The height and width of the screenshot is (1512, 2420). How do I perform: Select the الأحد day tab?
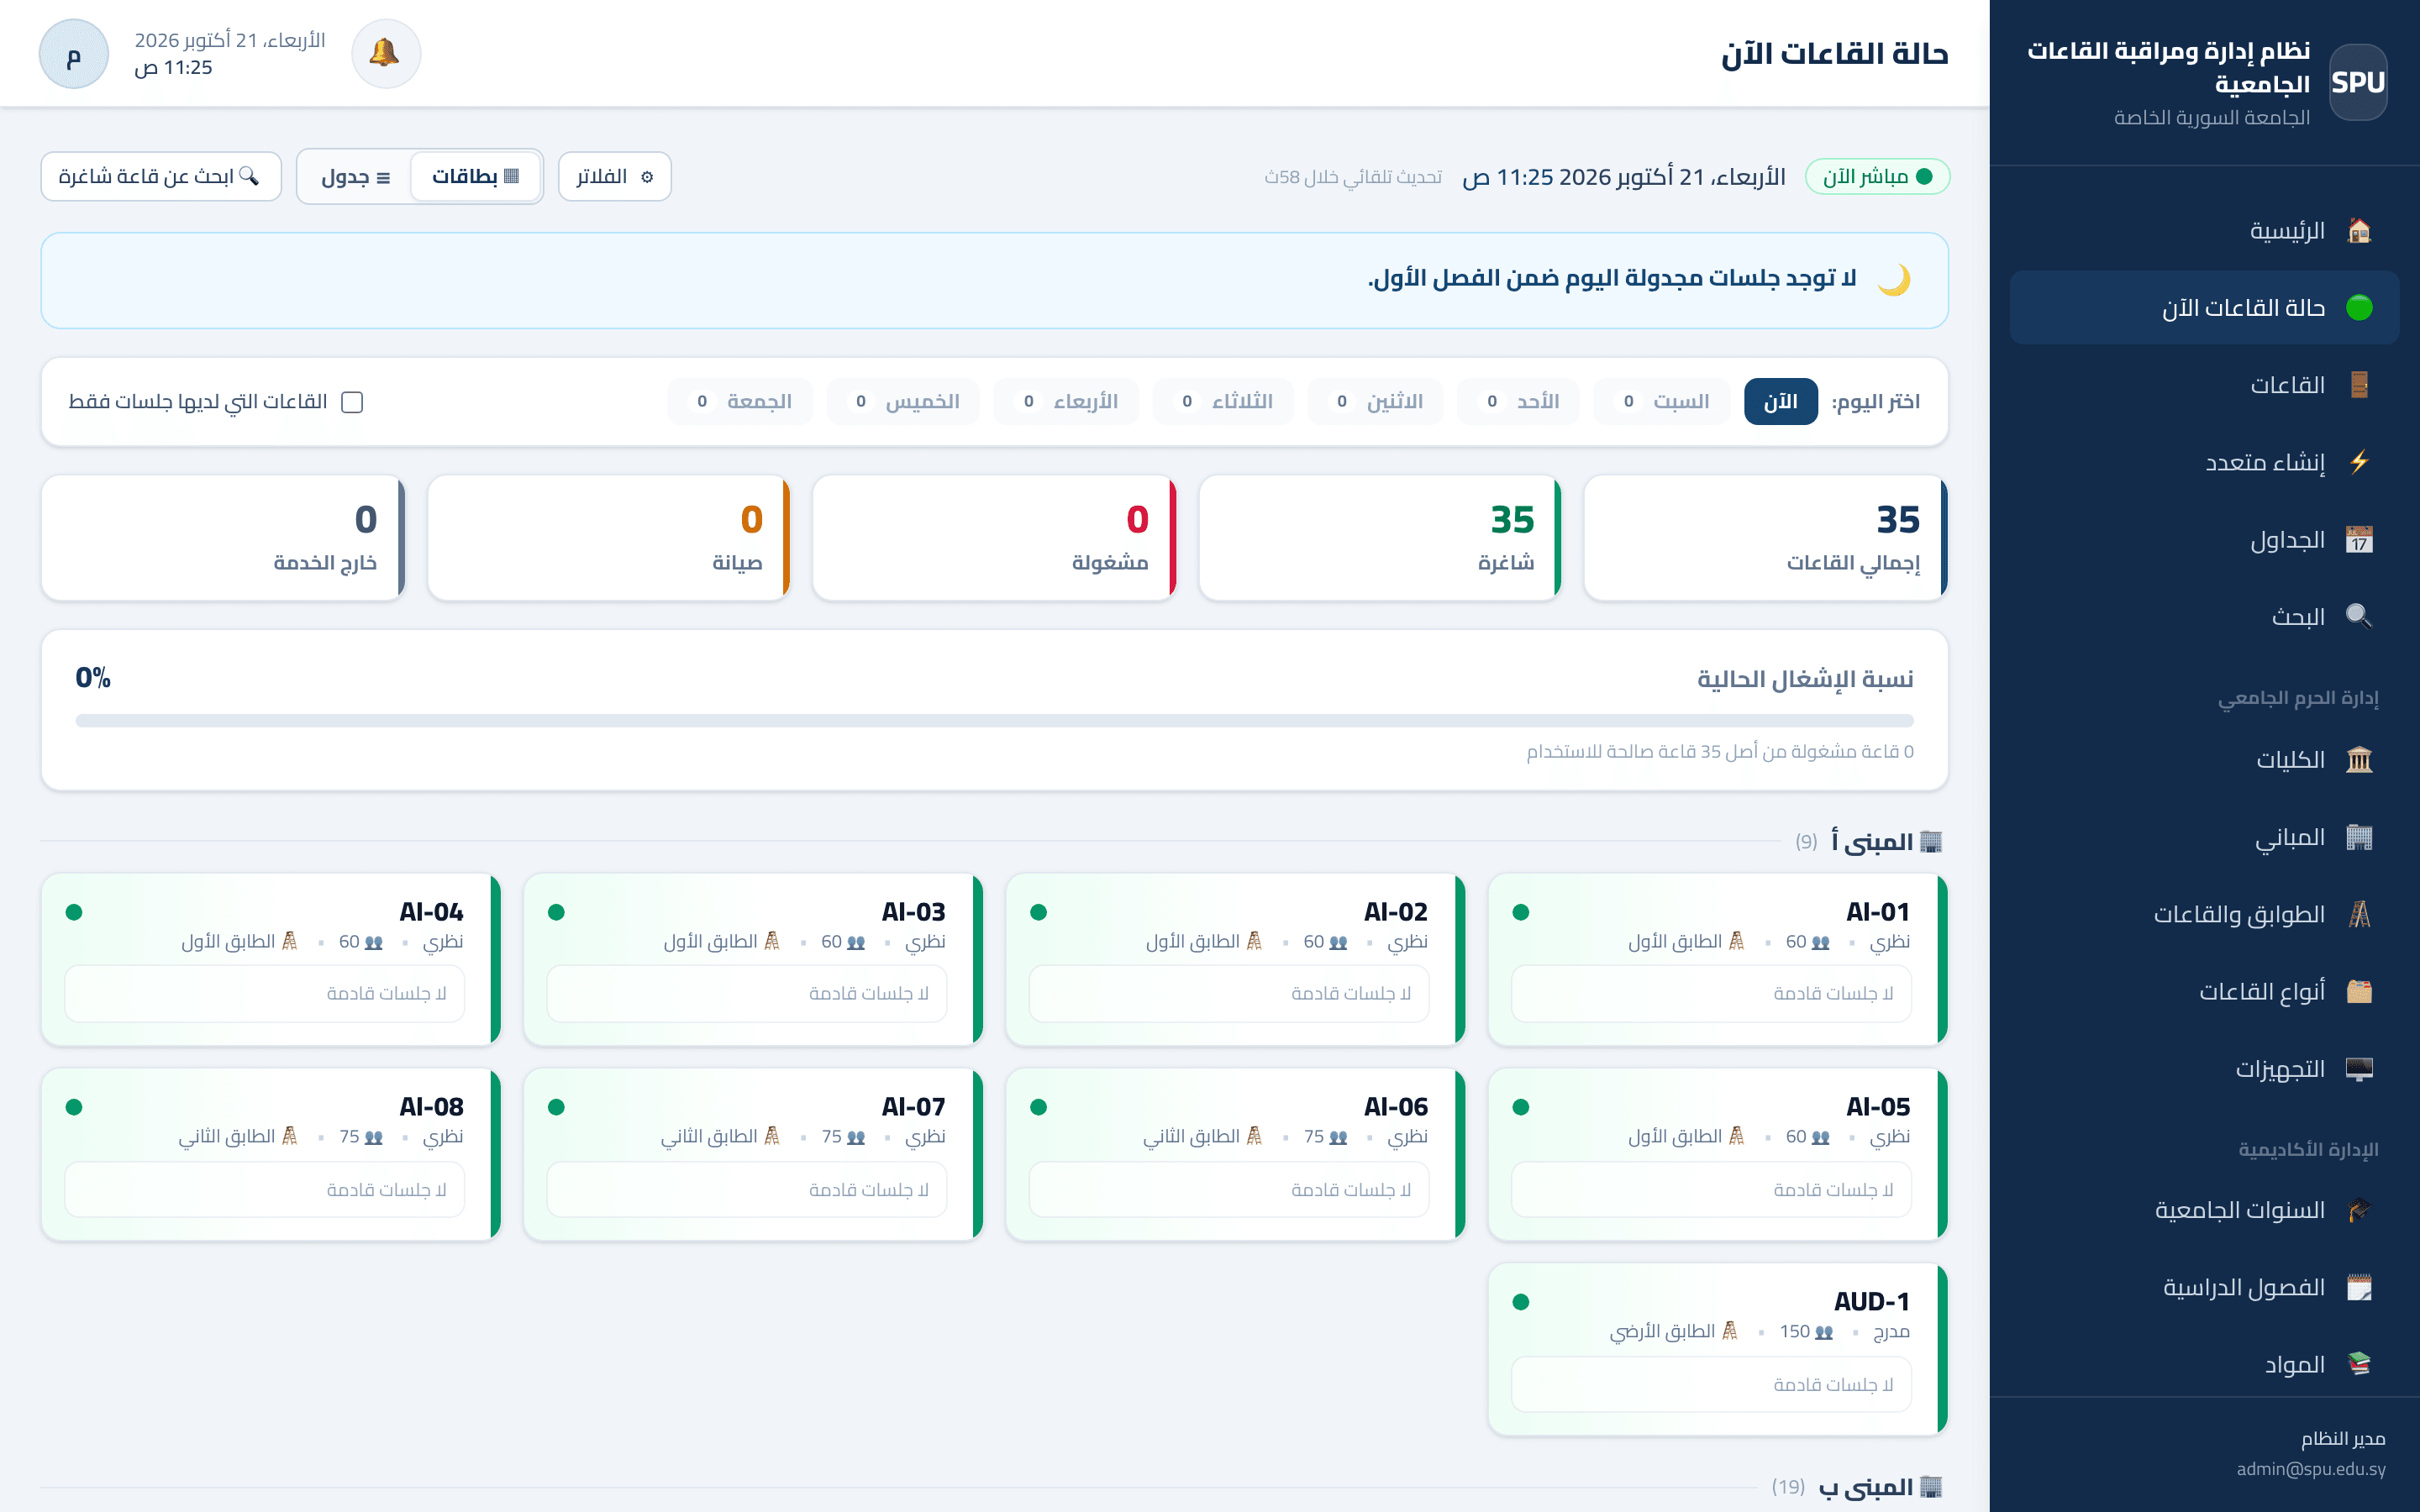[1518, 402]
